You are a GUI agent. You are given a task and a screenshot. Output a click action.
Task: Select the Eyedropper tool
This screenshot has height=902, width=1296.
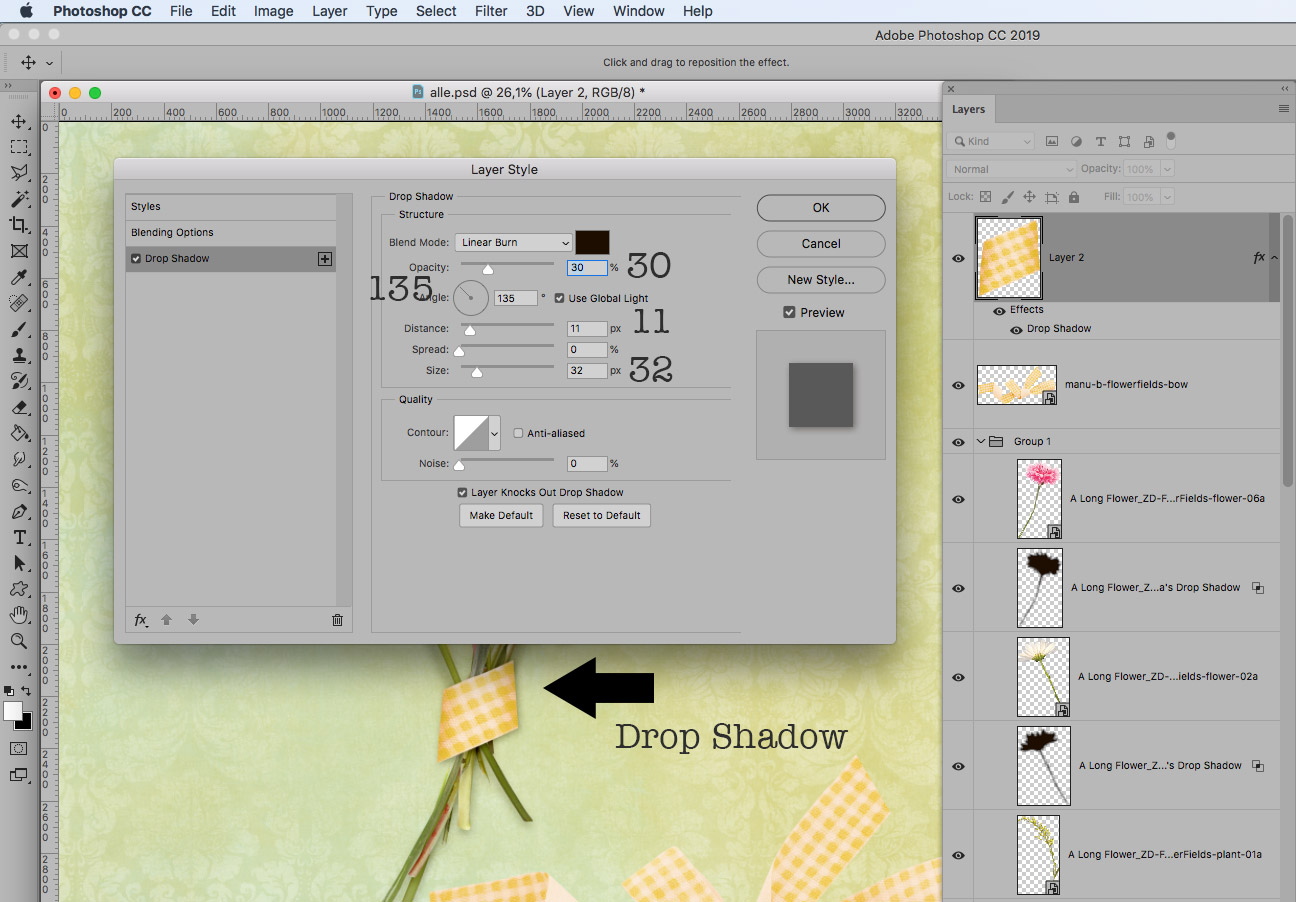click(x=19, y=278)
